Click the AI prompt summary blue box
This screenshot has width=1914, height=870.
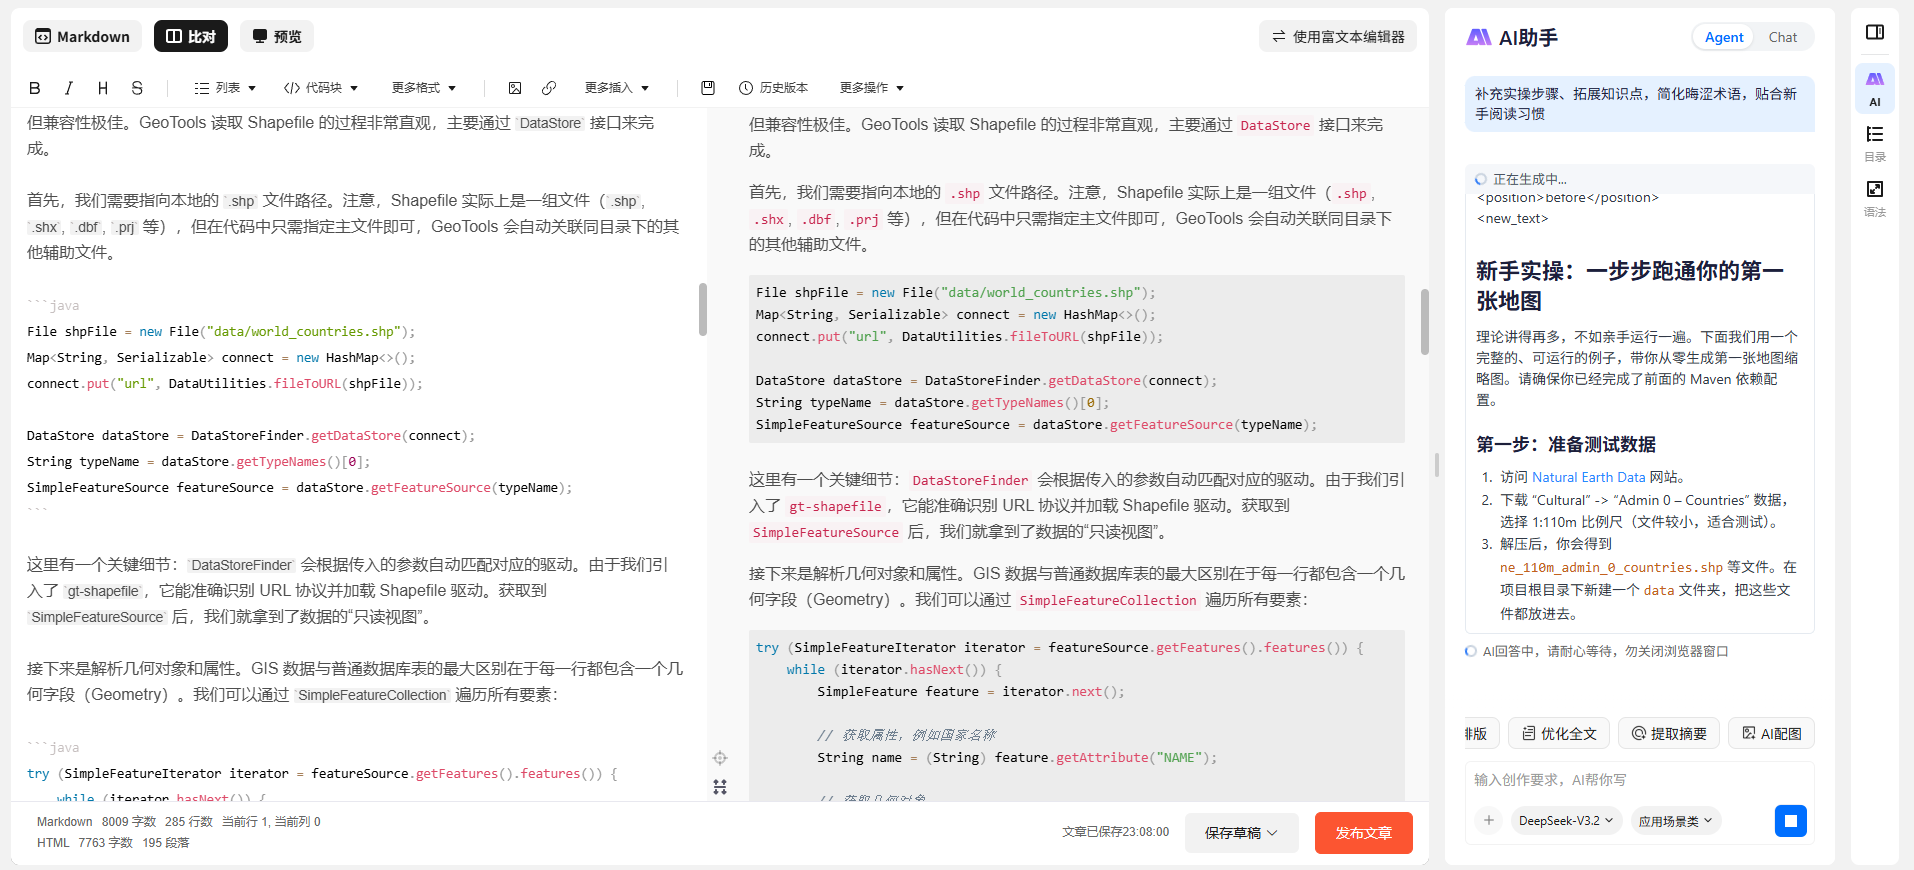[1639, 104]
